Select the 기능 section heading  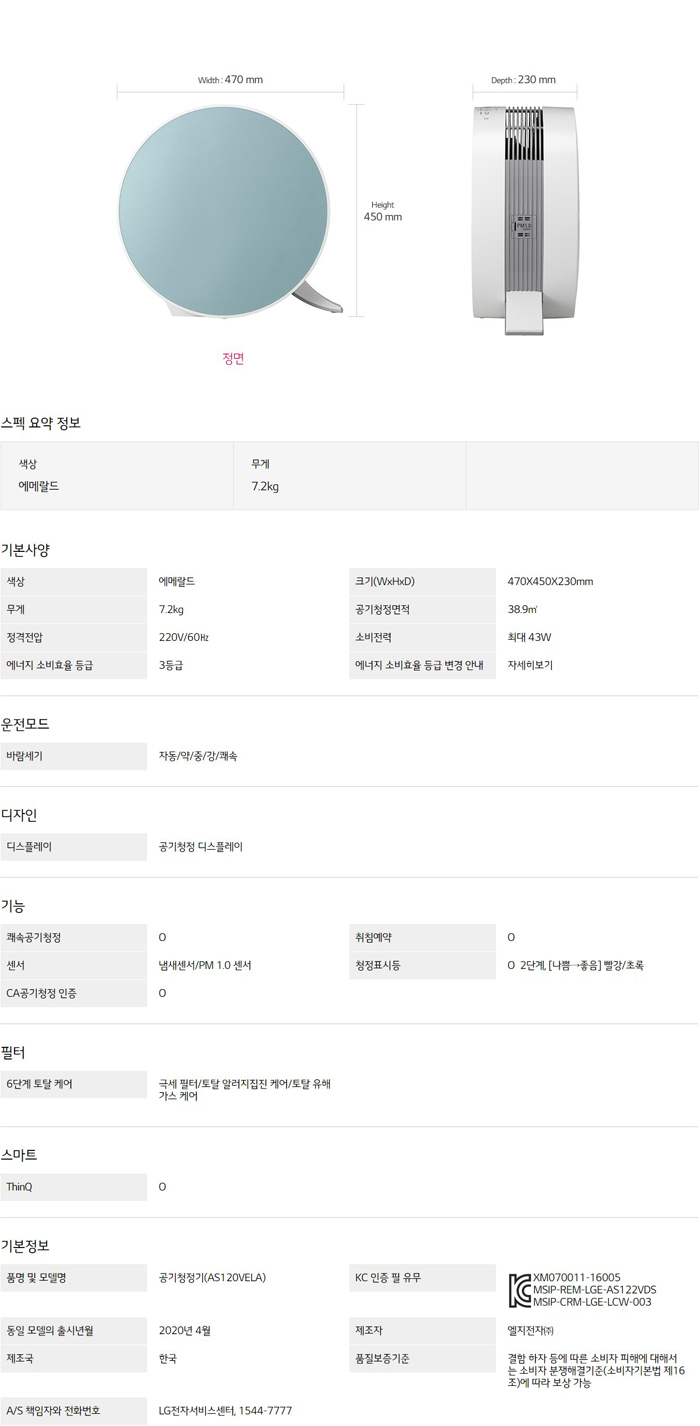coord(14,906)
